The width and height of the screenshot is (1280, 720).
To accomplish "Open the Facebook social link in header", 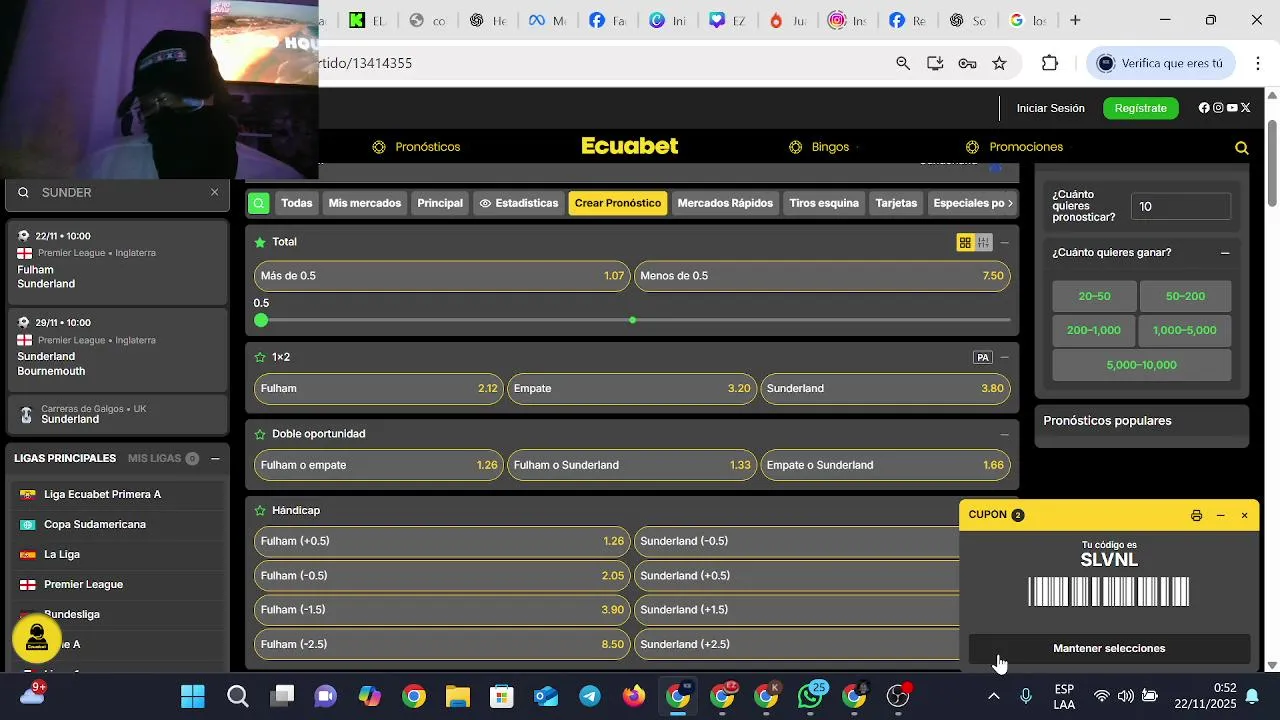I will (x=1204, y=108).
